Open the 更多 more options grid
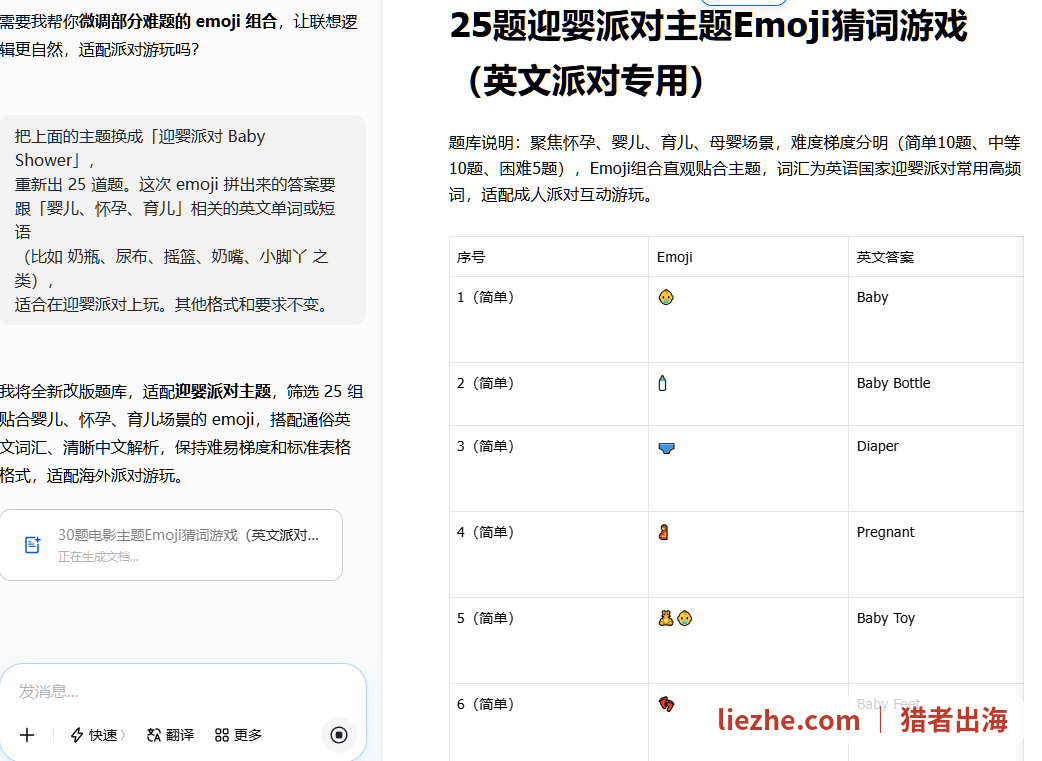The width and height of the screenshot is (1042, 761). click(239, 735)
